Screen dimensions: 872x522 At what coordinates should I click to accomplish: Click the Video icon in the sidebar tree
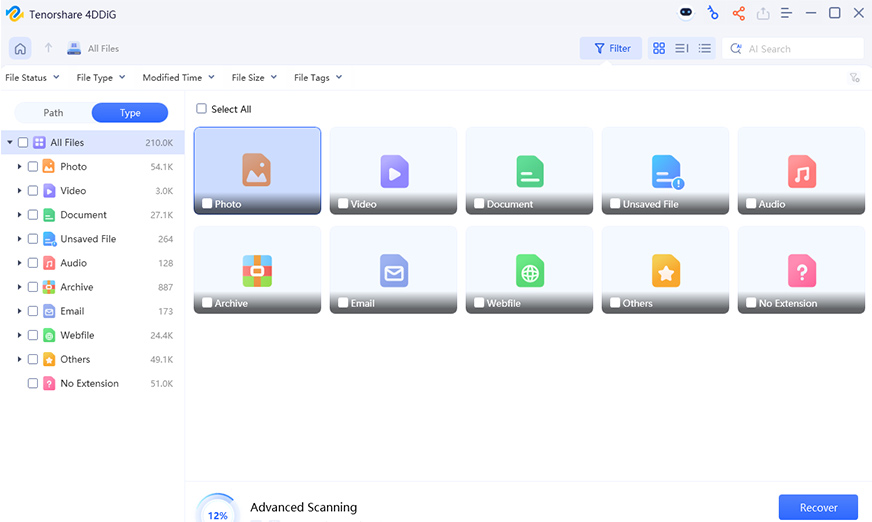click(x=49, y=191)
